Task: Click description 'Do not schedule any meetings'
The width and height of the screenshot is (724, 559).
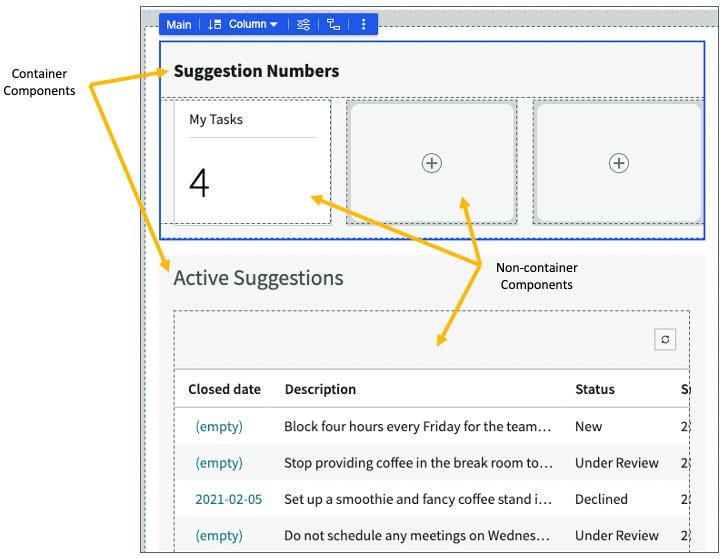Action: (417, 536)
